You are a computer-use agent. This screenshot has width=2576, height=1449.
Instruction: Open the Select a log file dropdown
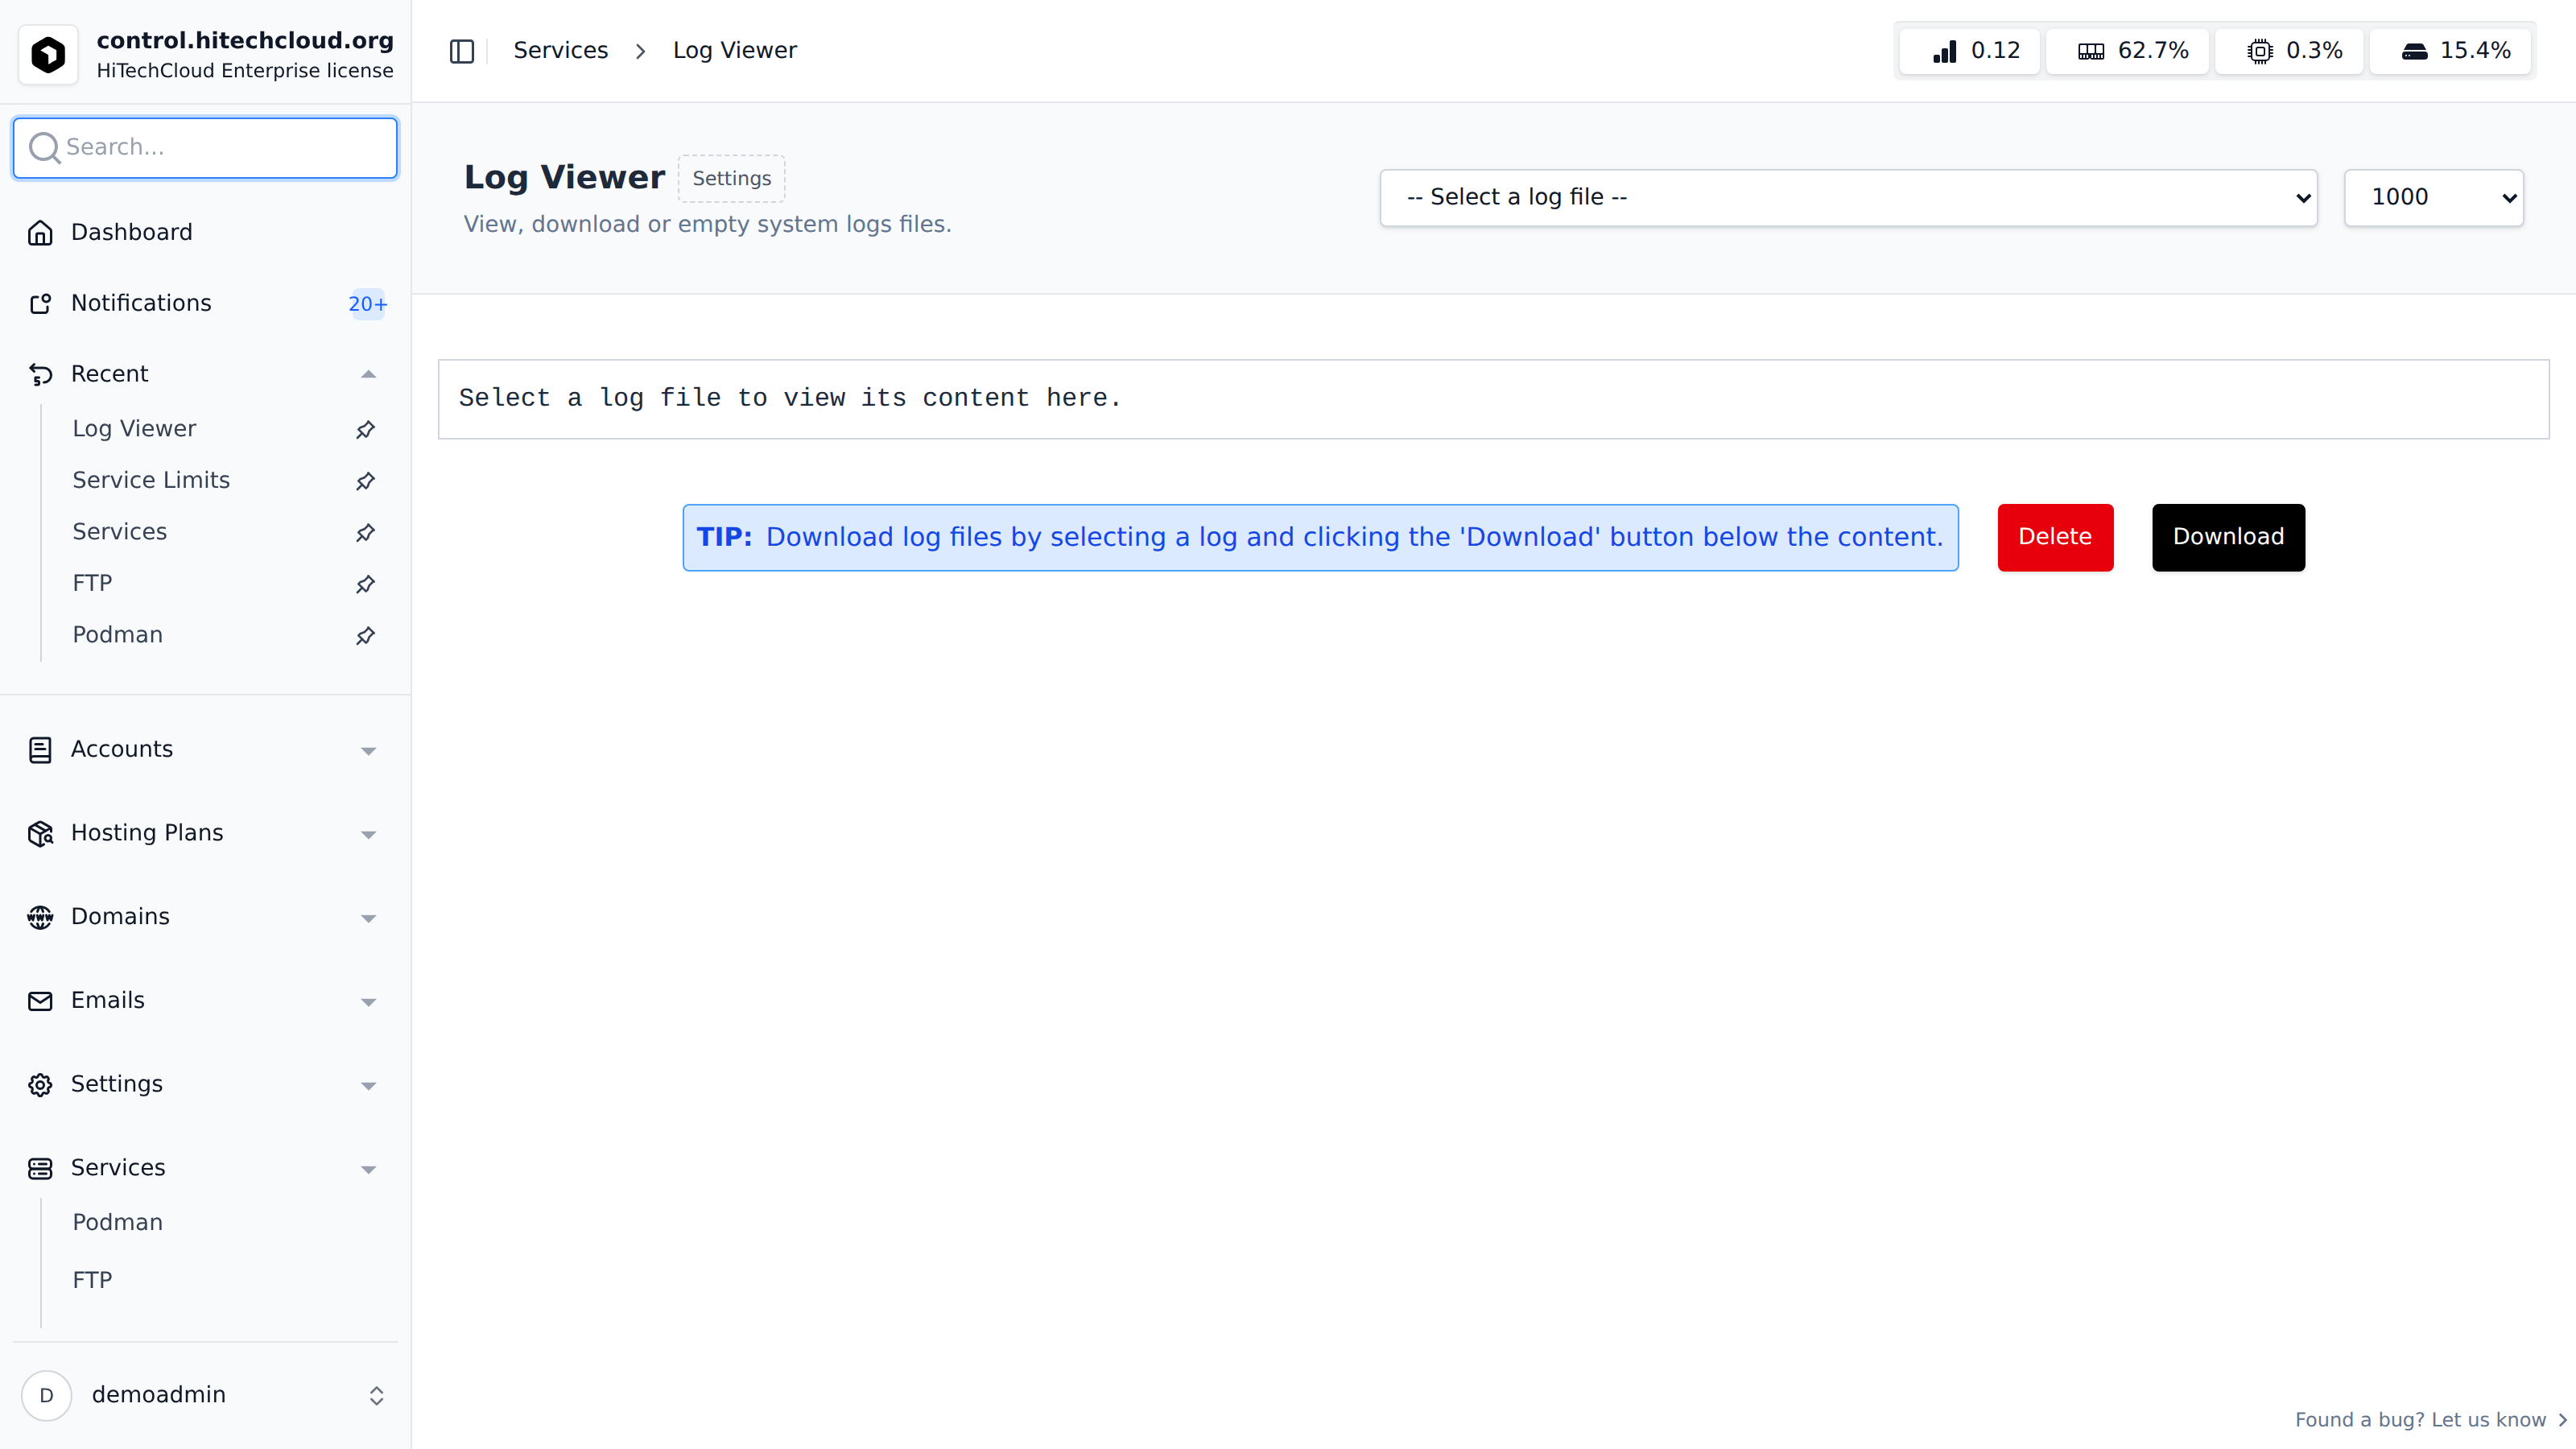click(1848, 197)
